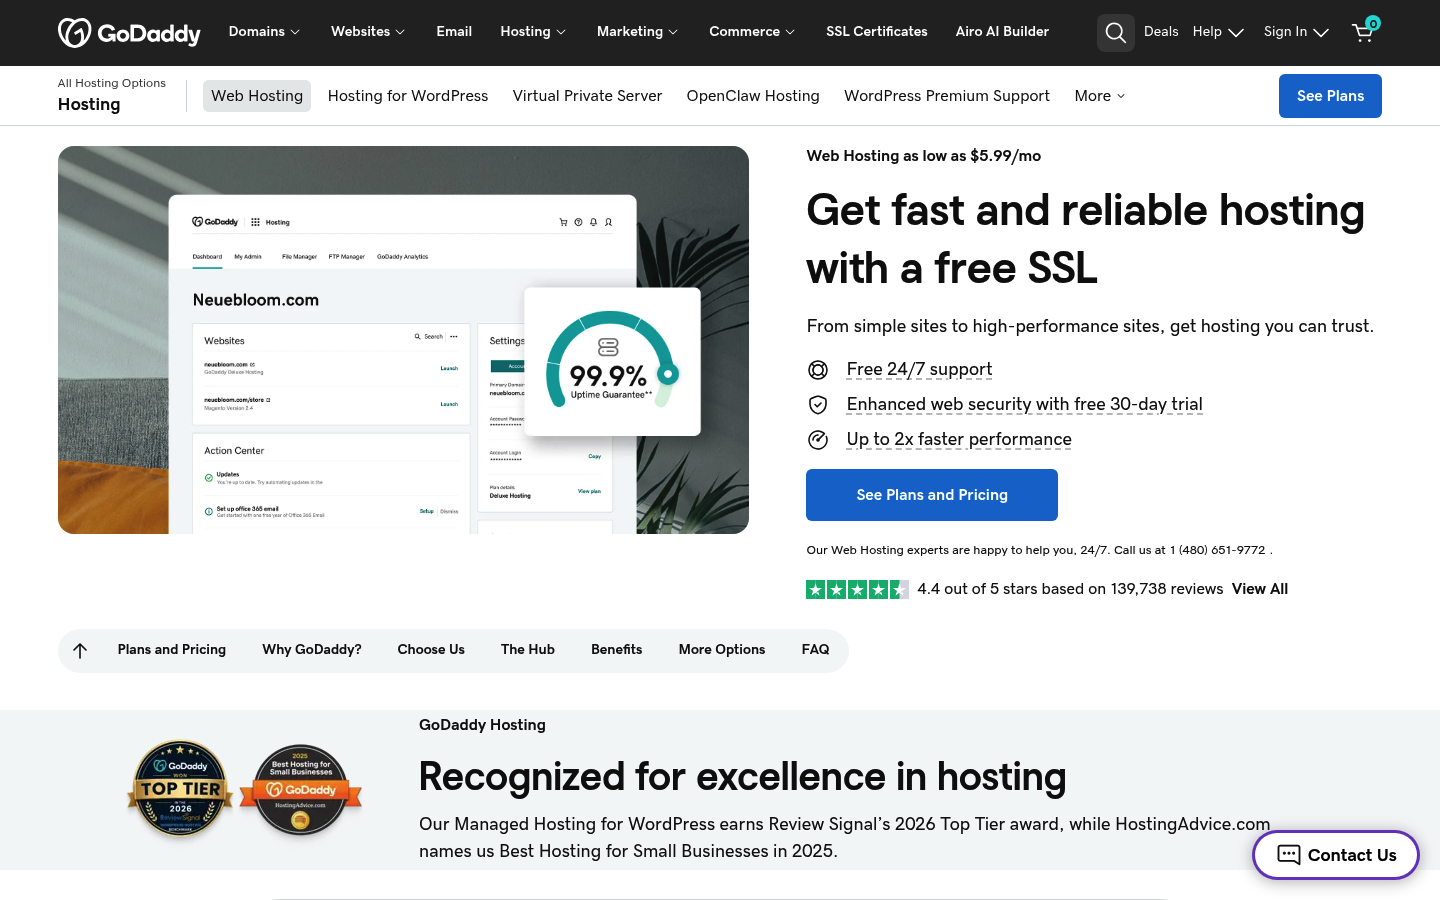This screenshot has height=900, width=1440.
Task: Click 'Get fast and reliable hosting' headline
Action: [x=1086, y=239]
